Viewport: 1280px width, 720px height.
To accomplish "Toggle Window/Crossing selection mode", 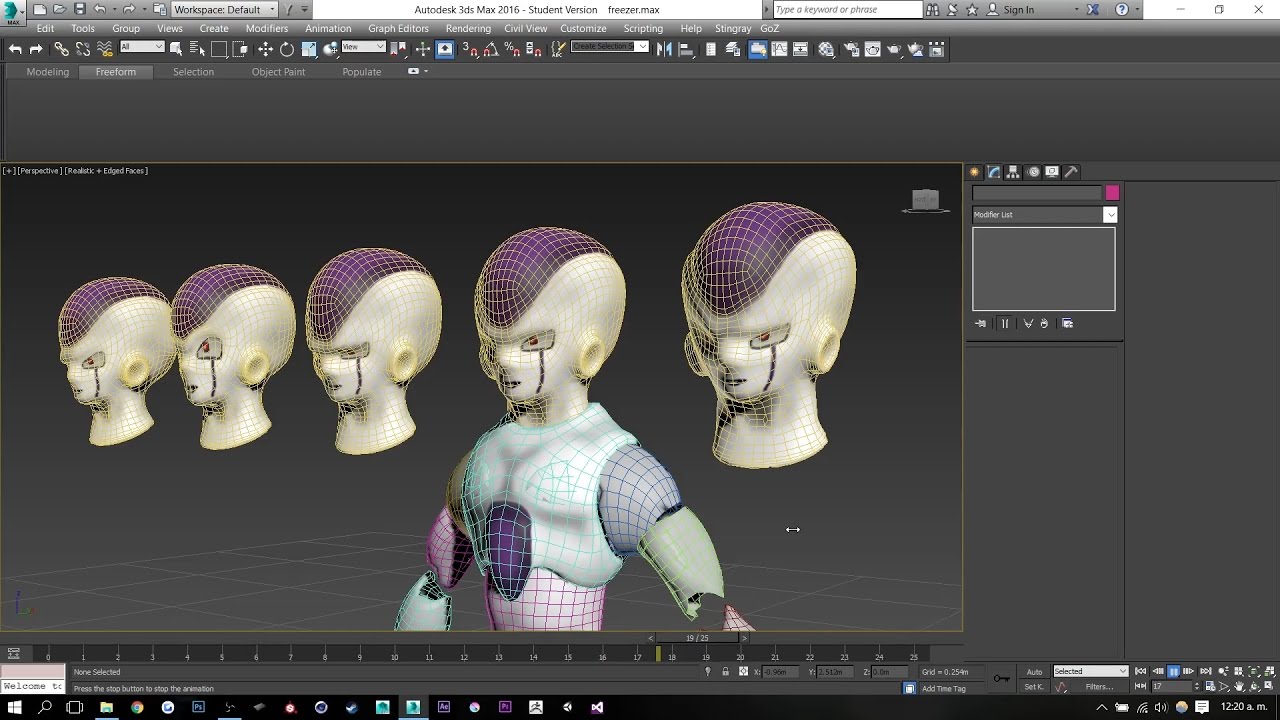I will click(241, 49).
